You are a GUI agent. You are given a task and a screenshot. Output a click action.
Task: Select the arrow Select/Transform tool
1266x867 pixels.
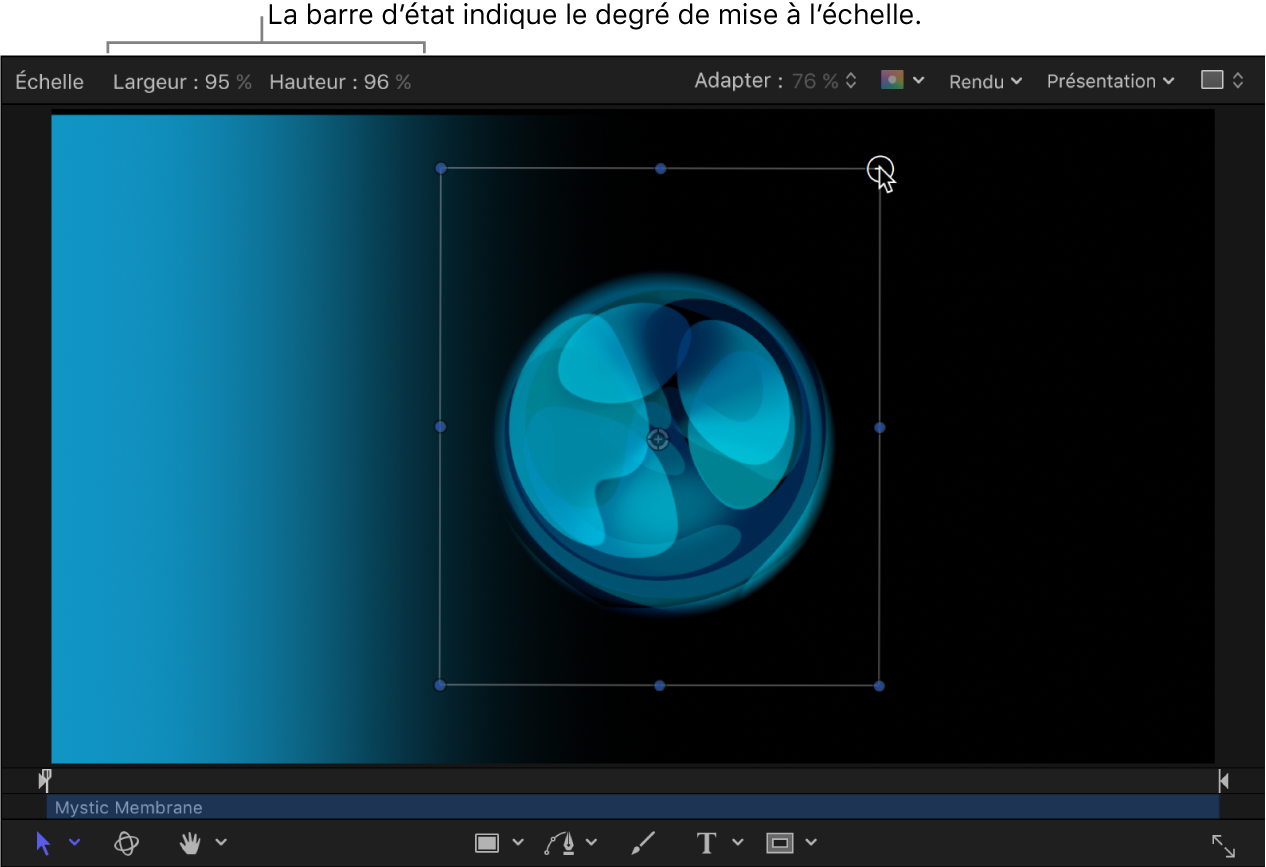coord(43,843)
